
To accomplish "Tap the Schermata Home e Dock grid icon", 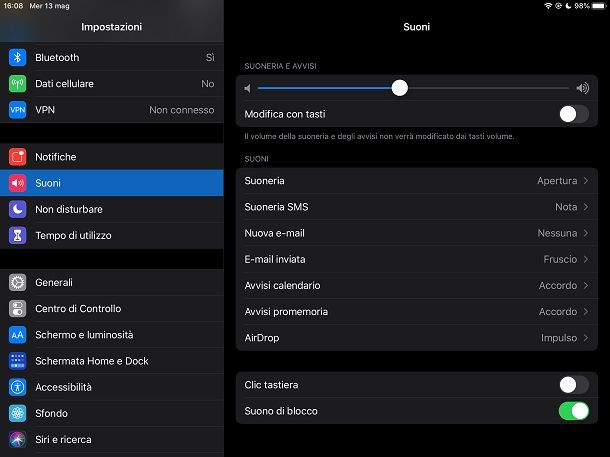I will [18, 361].
